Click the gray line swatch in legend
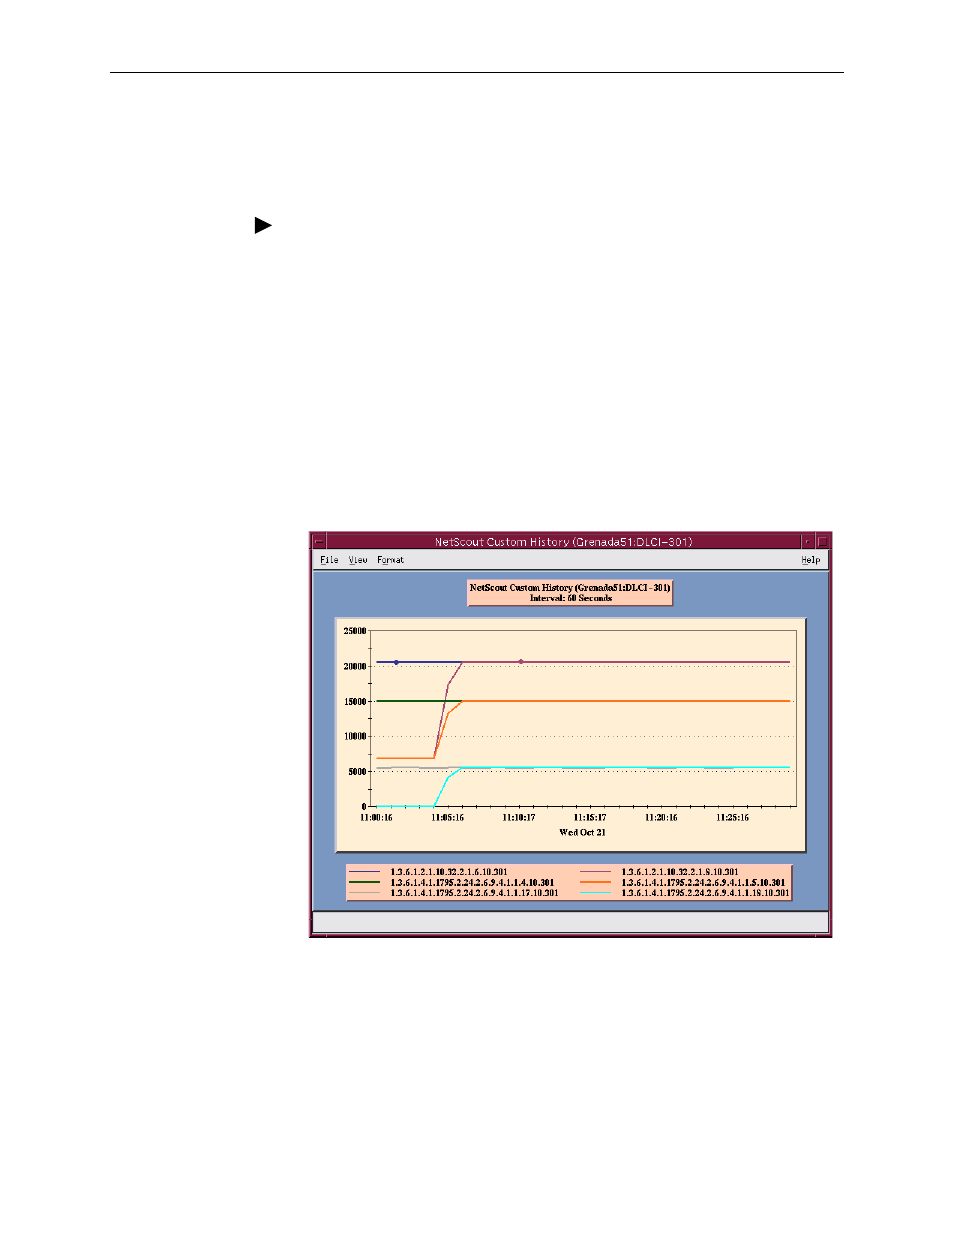 pyautogui.click(x=365, y=893)
